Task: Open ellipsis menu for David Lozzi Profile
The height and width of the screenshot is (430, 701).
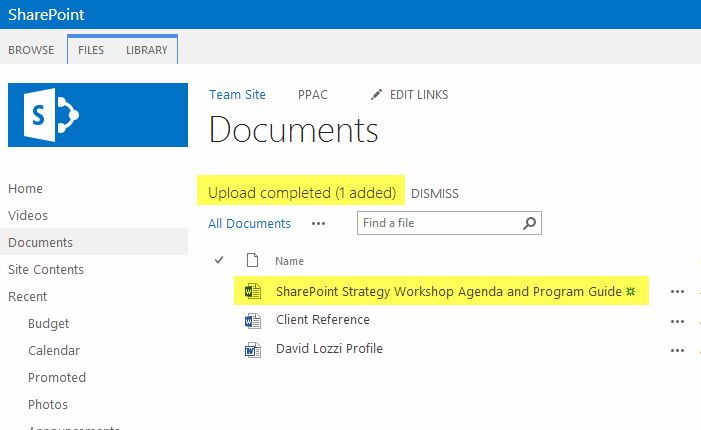Action: (x=677, y=350)
